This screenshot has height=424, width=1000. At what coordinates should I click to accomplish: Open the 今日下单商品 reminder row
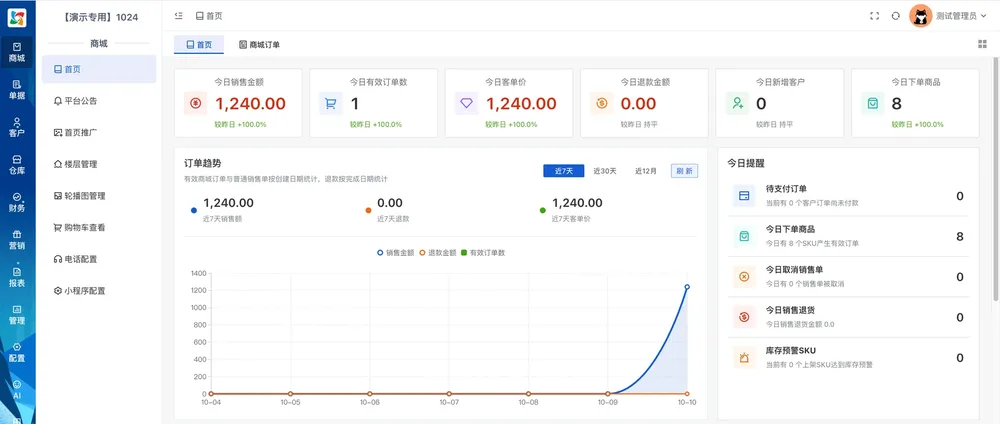coord(848,237)
